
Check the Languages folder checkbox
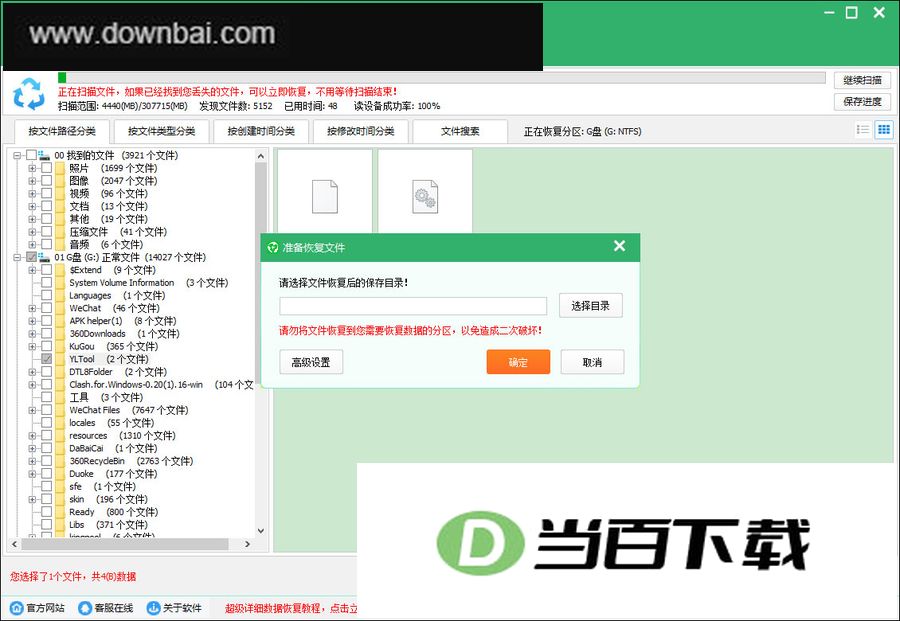pyautogui.click(x=46, y=296)
